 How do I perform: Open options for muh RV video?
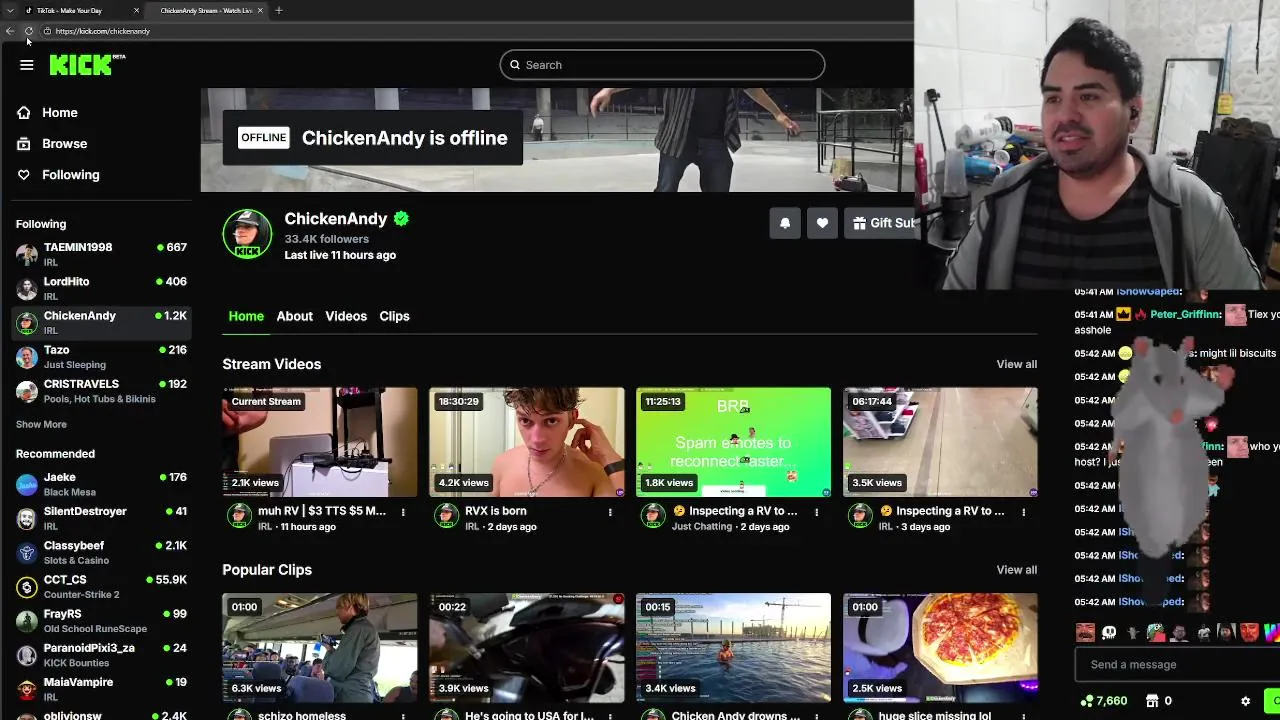tap(403, 512)
